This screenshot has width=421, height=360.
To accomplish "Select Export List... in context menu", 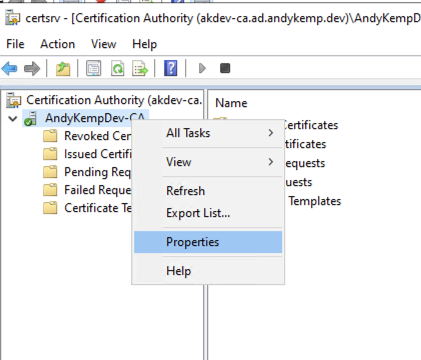I will [208, 213].
